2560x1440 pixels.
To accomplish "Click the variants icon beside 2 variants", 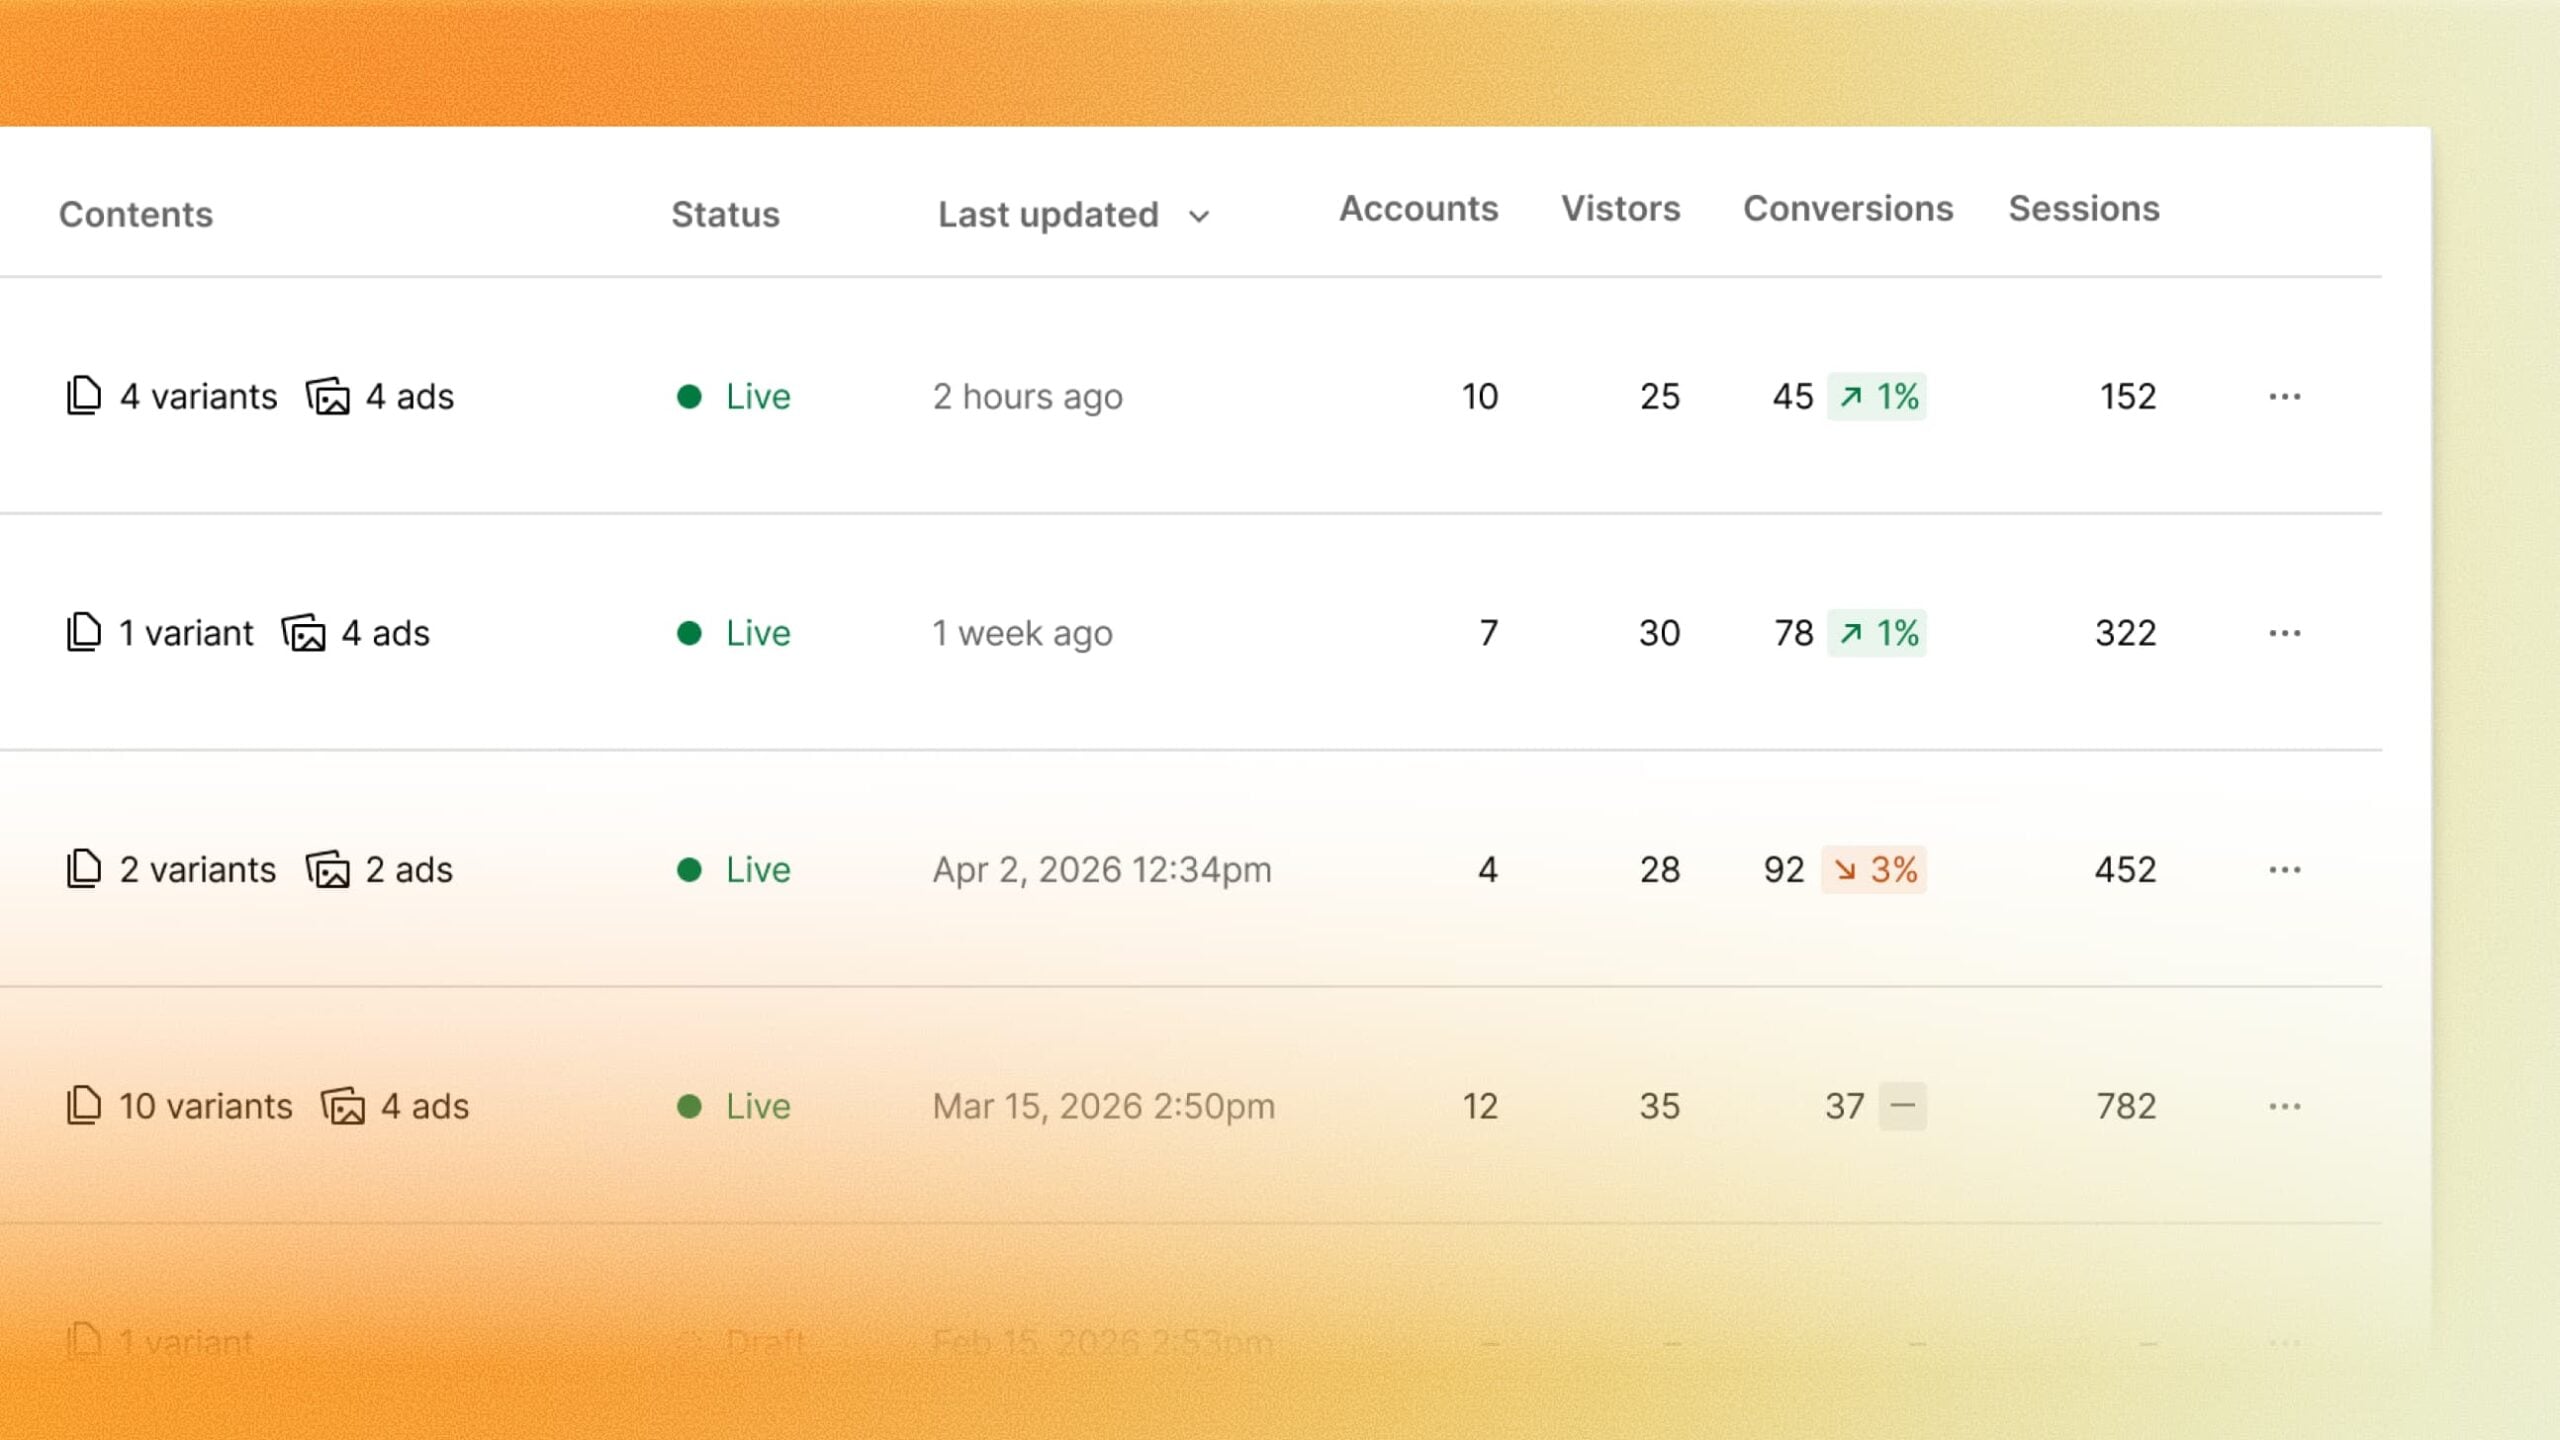I will coord(84,869).
